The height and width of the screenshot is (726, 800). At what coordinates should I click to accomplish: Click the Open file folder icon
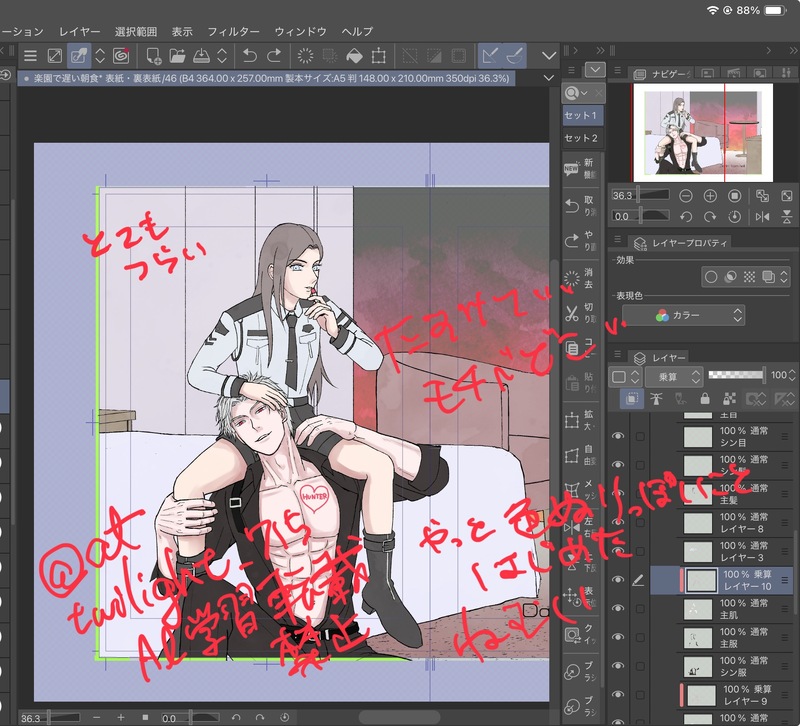click(177, 55)
